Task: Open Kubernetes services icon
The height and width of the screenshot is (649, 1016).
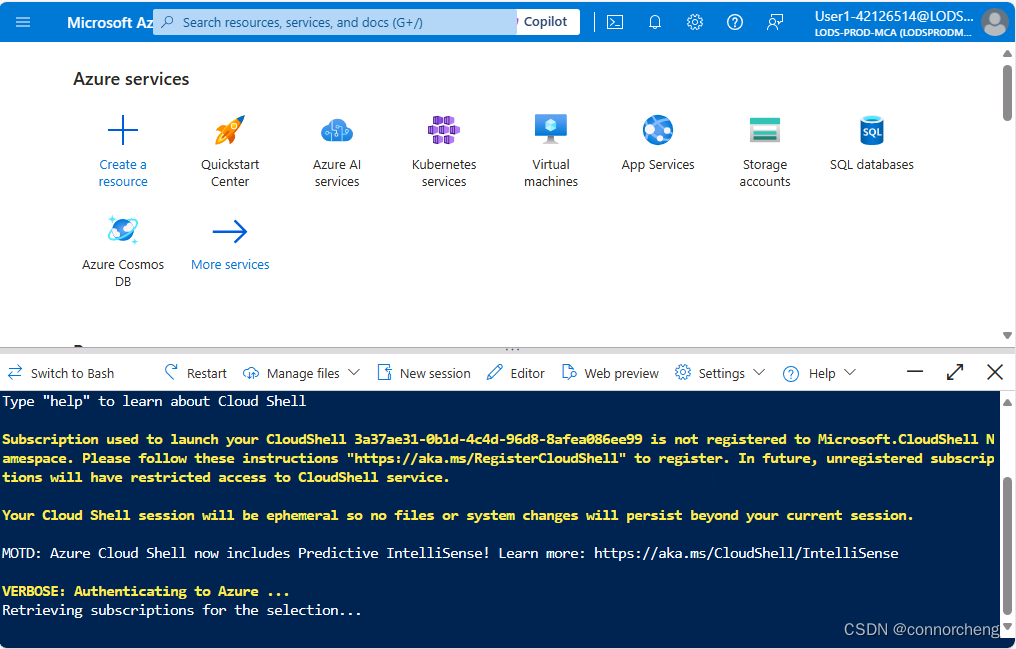Action: coord(443,130)
